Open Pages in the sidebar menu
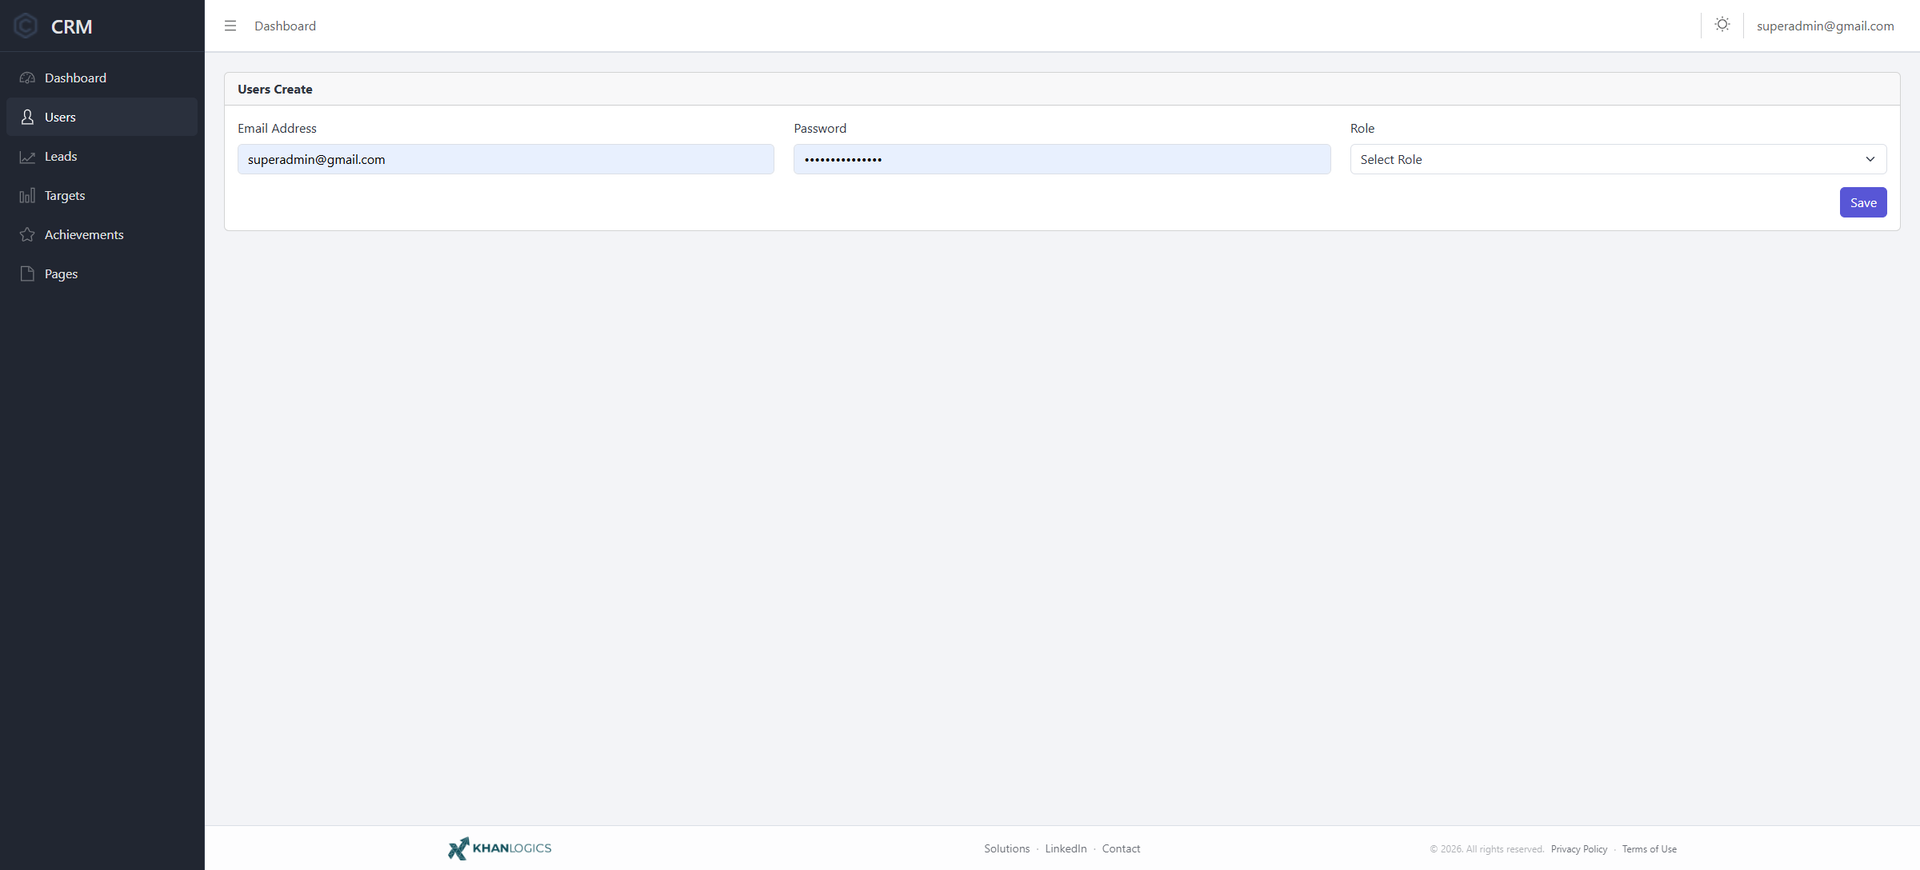This screenshot has height=870, width=1920. coord(102,274)
